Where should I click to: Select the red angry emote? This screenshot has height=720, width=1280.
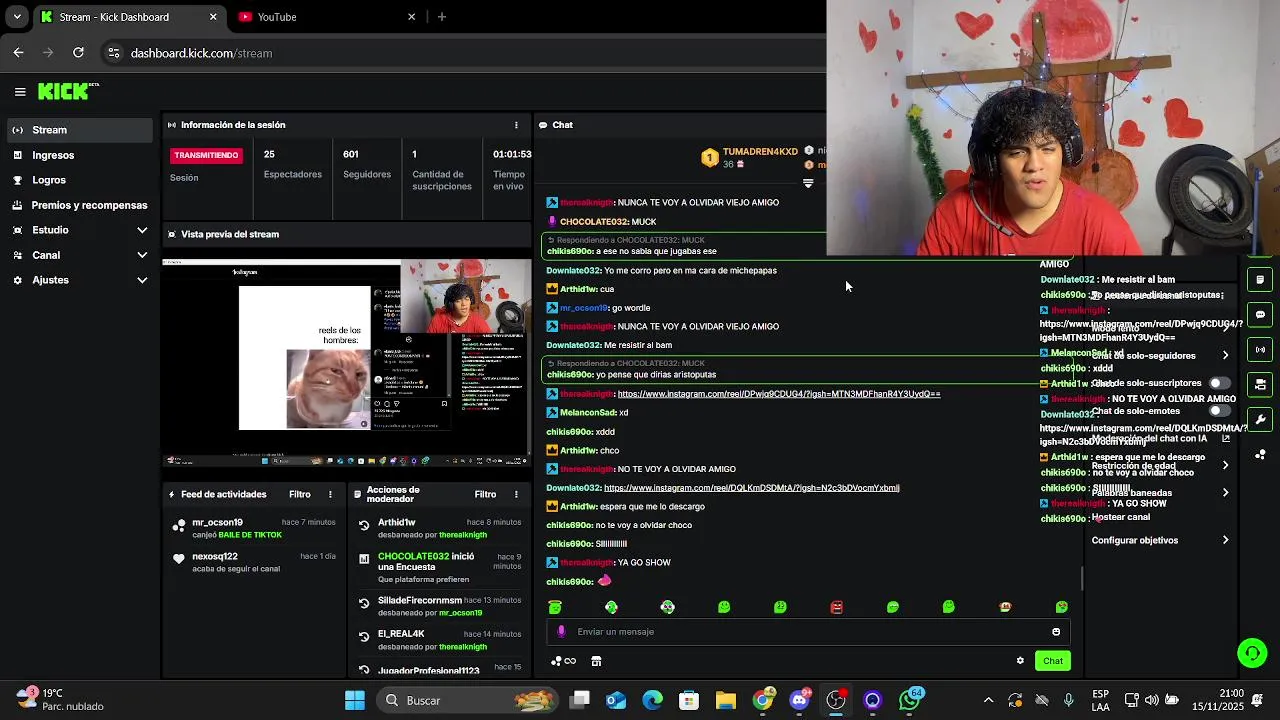point(837,607)
